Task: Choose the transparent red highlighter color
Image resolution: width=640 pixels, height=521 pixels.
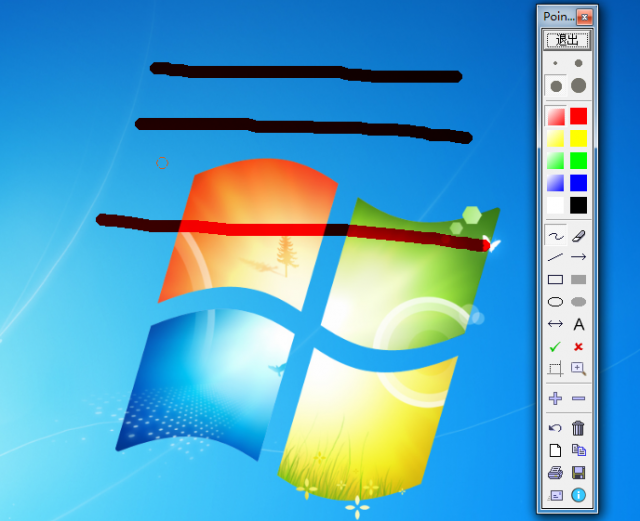Action: (556, 116)
